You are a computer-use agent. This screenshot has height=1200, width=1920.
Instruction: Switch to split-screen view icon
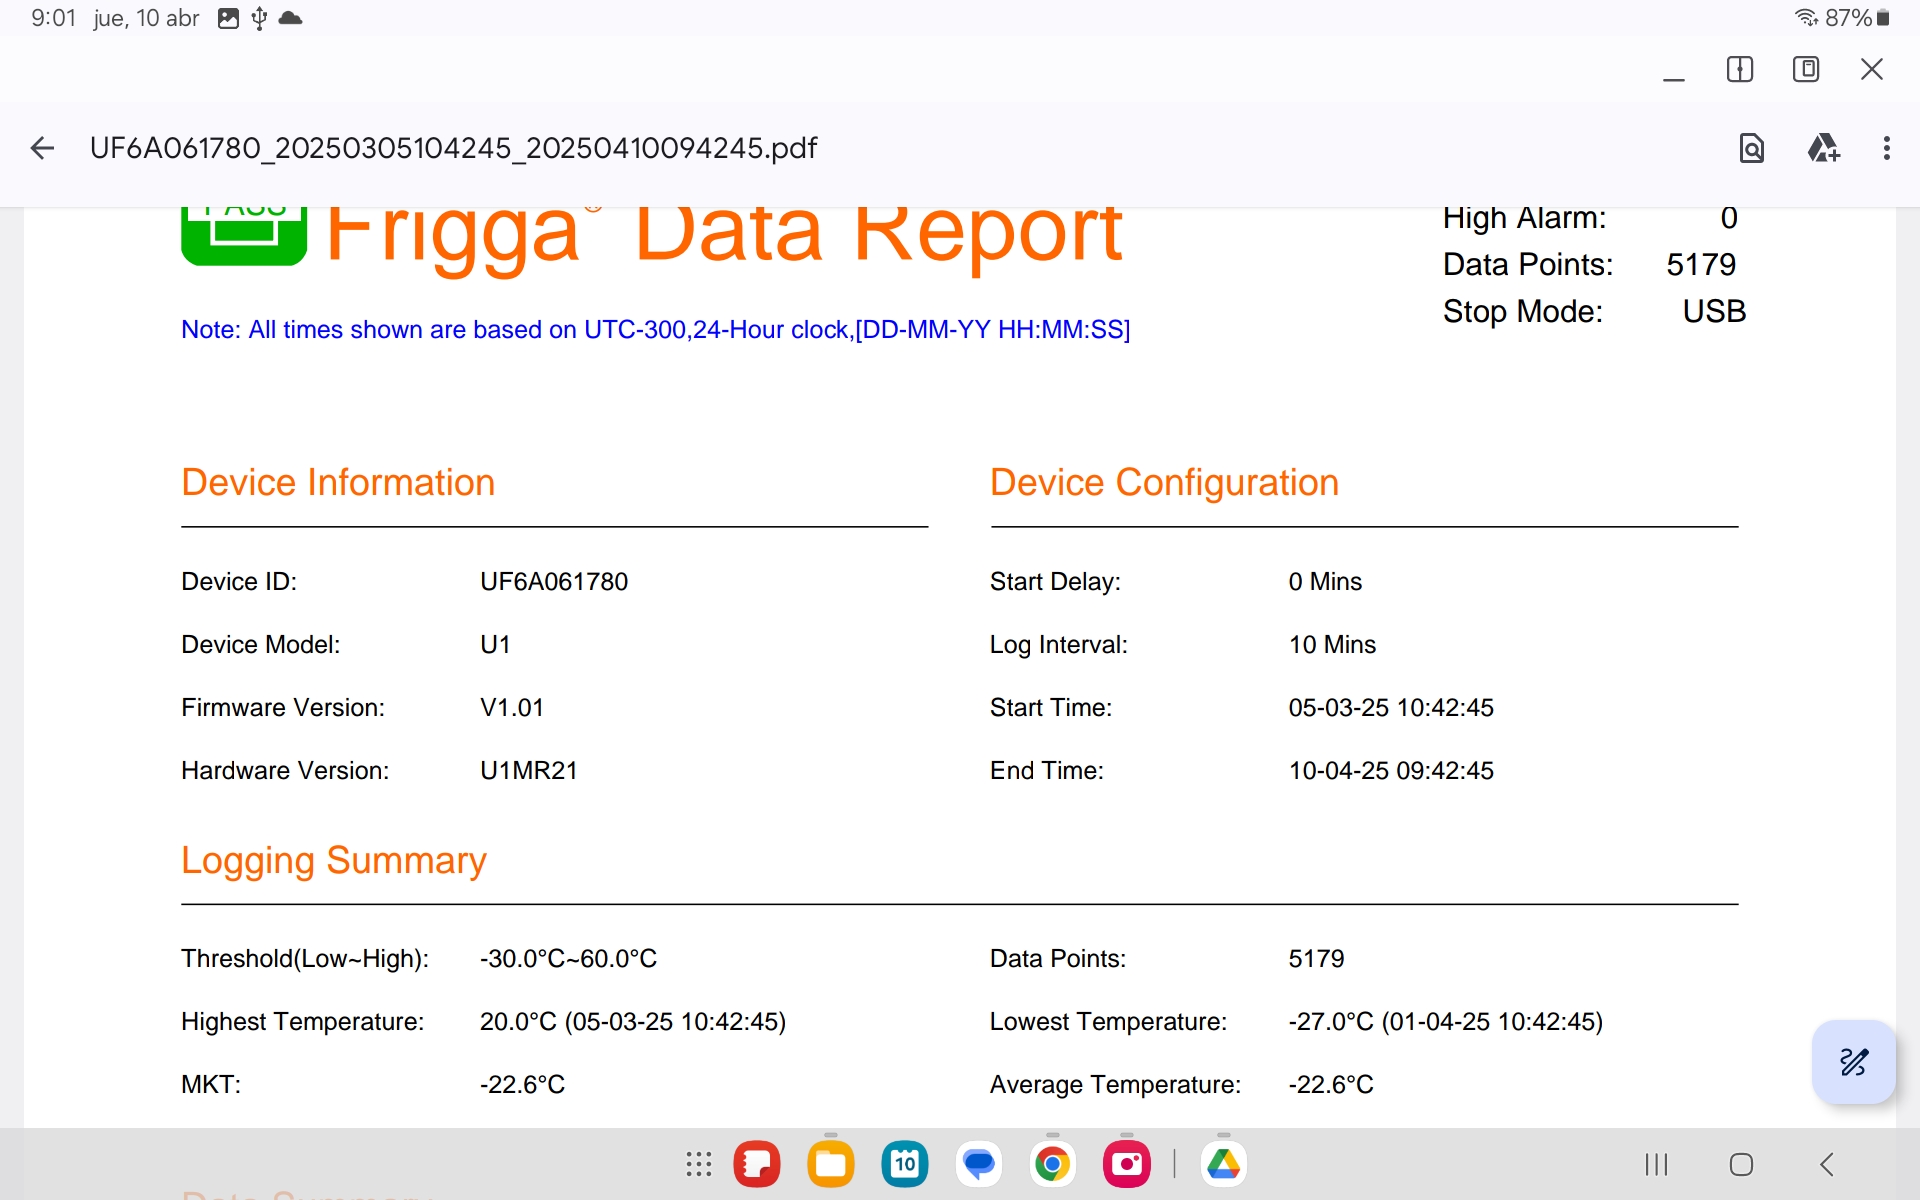click(1740, 69)
